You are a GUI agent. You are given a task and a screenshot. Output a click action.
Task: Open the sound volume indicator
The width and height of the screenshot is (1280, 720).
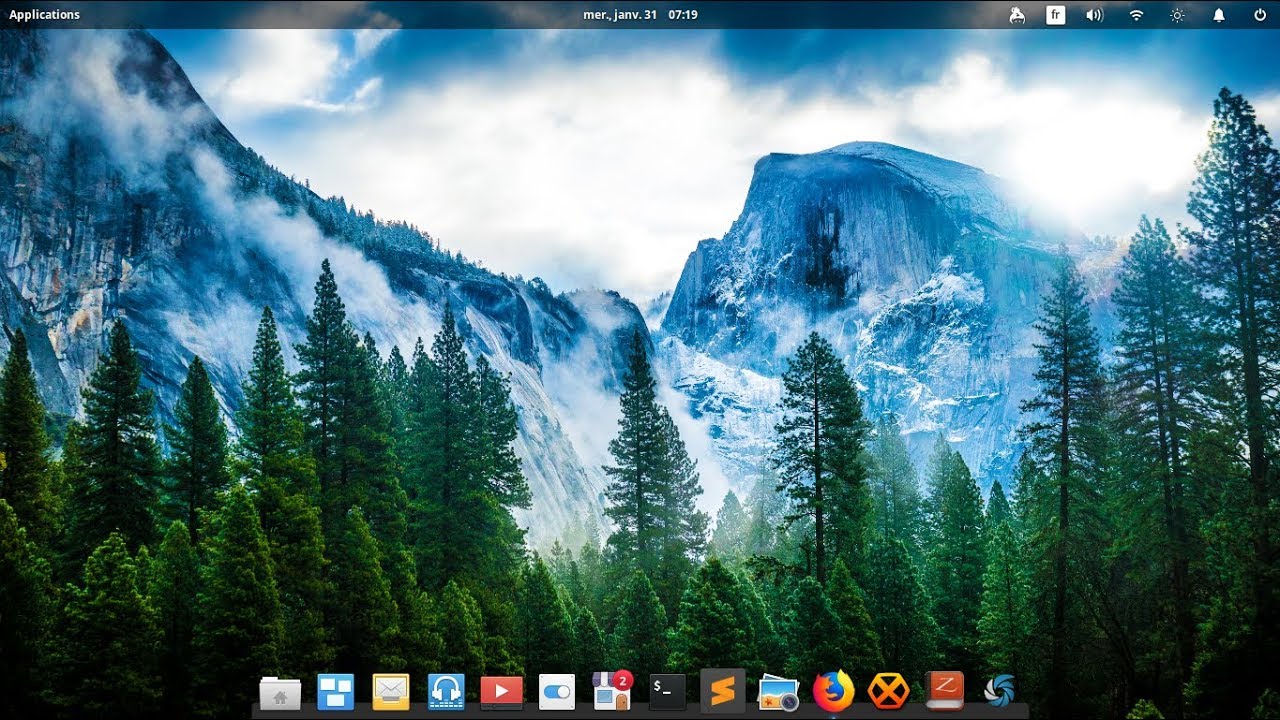coord(1095,15)
